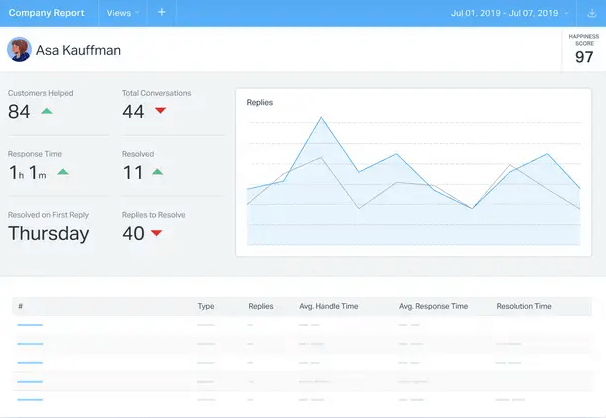The image size is (606, 418).
Task: Click the # column header
Action: point(20,306)
